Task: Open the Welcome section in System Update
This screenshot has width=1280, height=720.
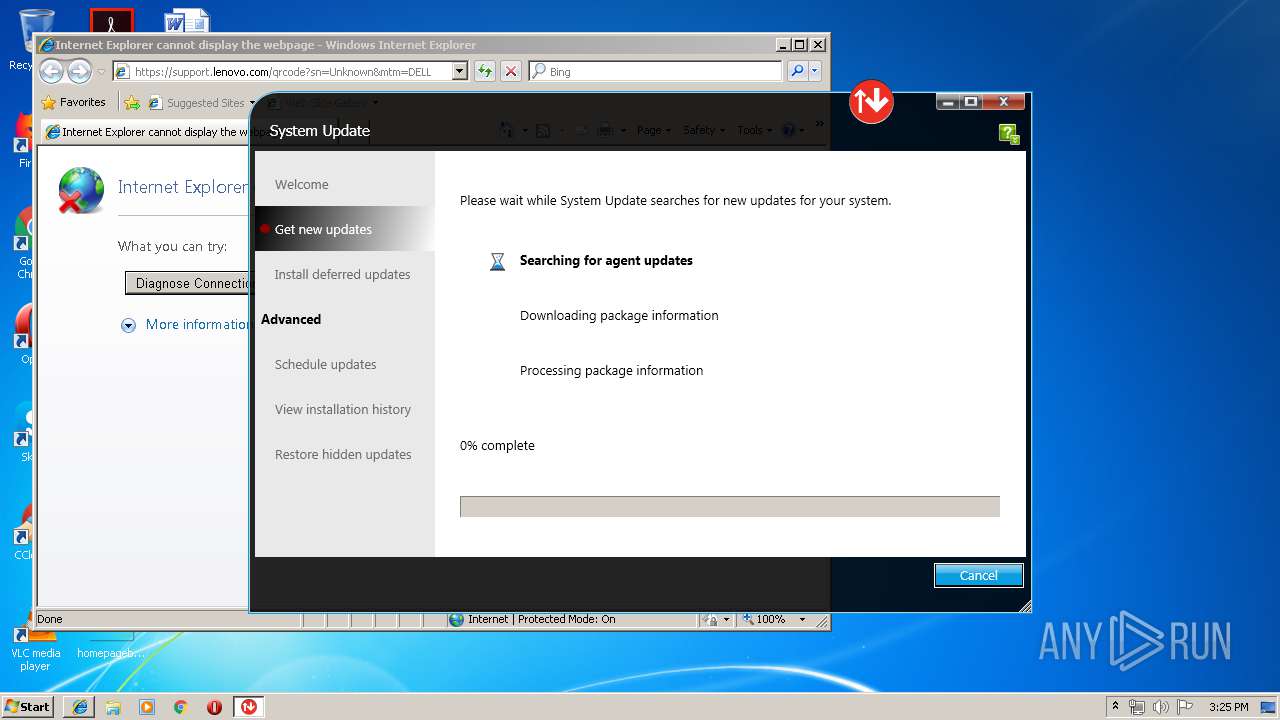Action: pyautogui.click(x=302, y=184)
